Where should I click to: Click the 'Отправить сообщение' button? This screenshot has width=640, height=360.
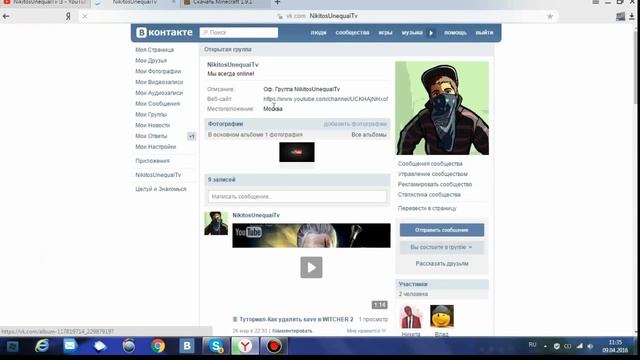(x=442, y=230)
